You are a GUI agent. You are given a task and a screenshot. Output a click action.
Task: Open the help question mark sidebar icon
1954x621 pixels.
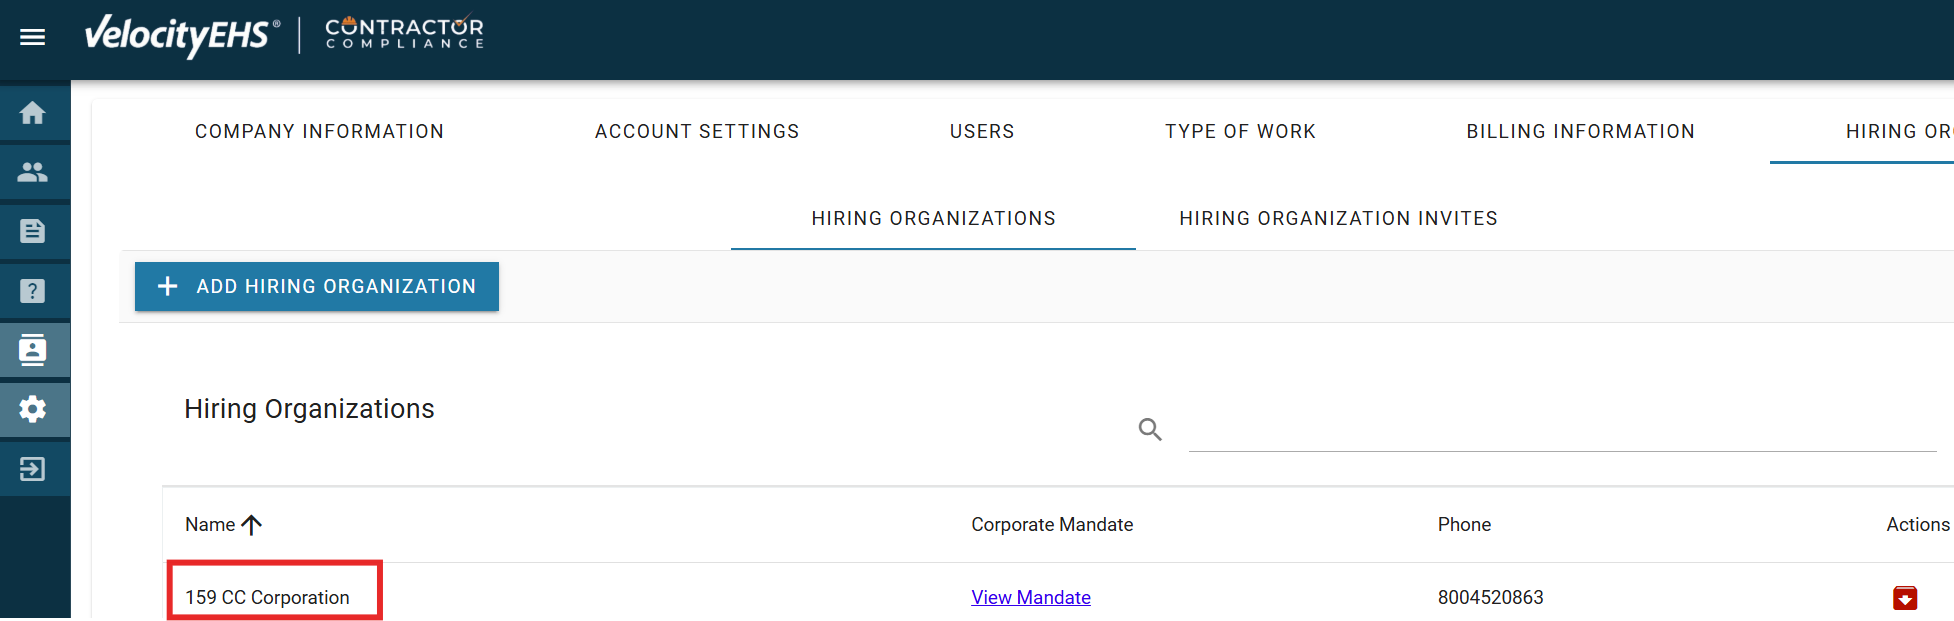point(33,291)
